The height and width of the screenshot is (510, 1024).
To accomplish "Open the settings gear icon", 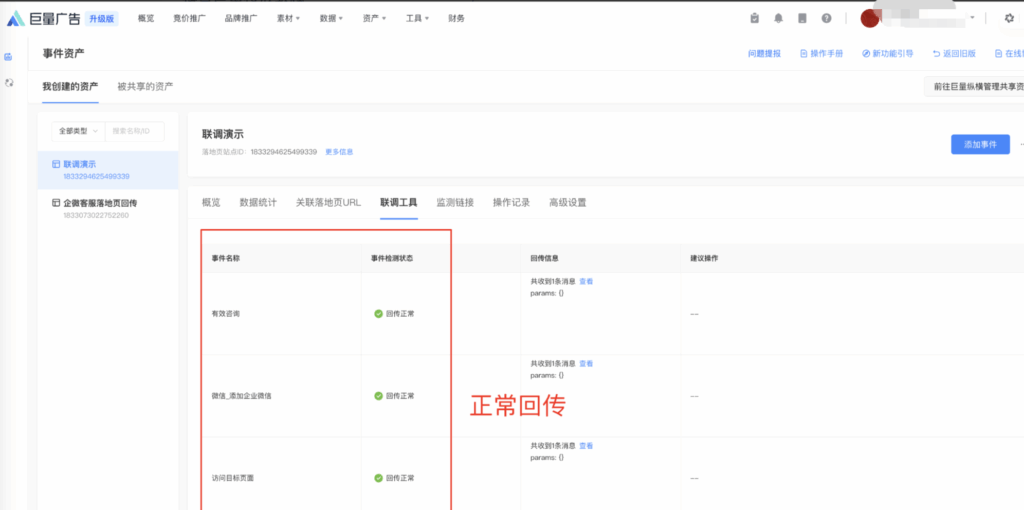I will [1008, 18].
